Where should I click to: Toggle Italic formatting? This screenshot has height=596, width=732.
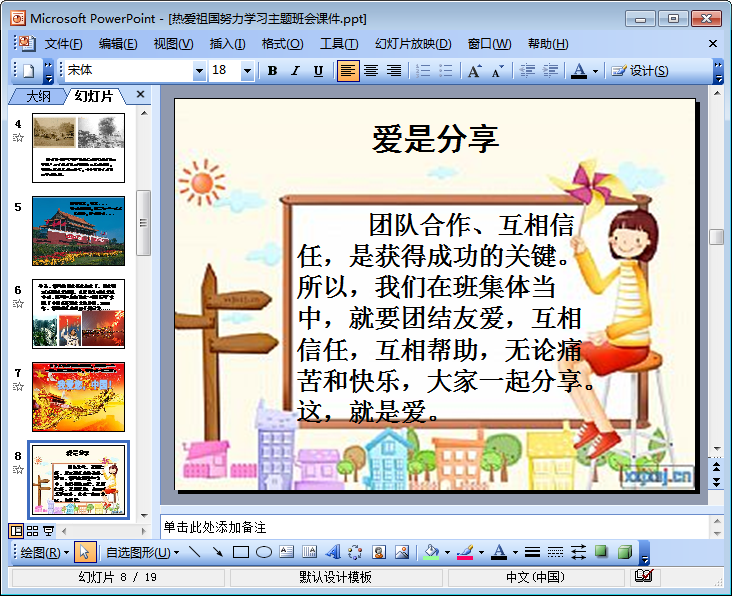click(296, 71)
